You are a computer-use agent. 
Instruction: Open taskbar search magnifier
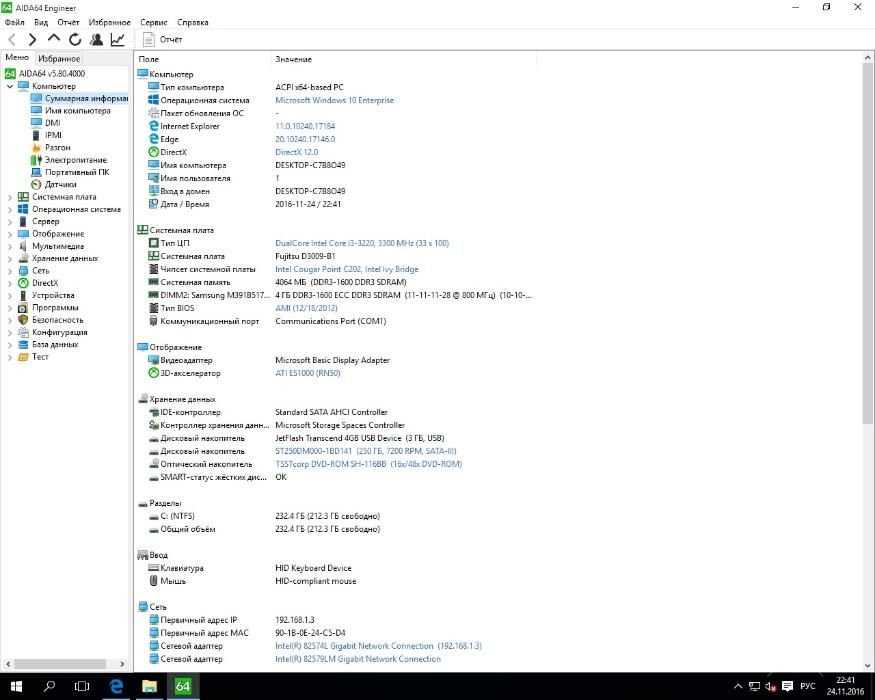49,686
